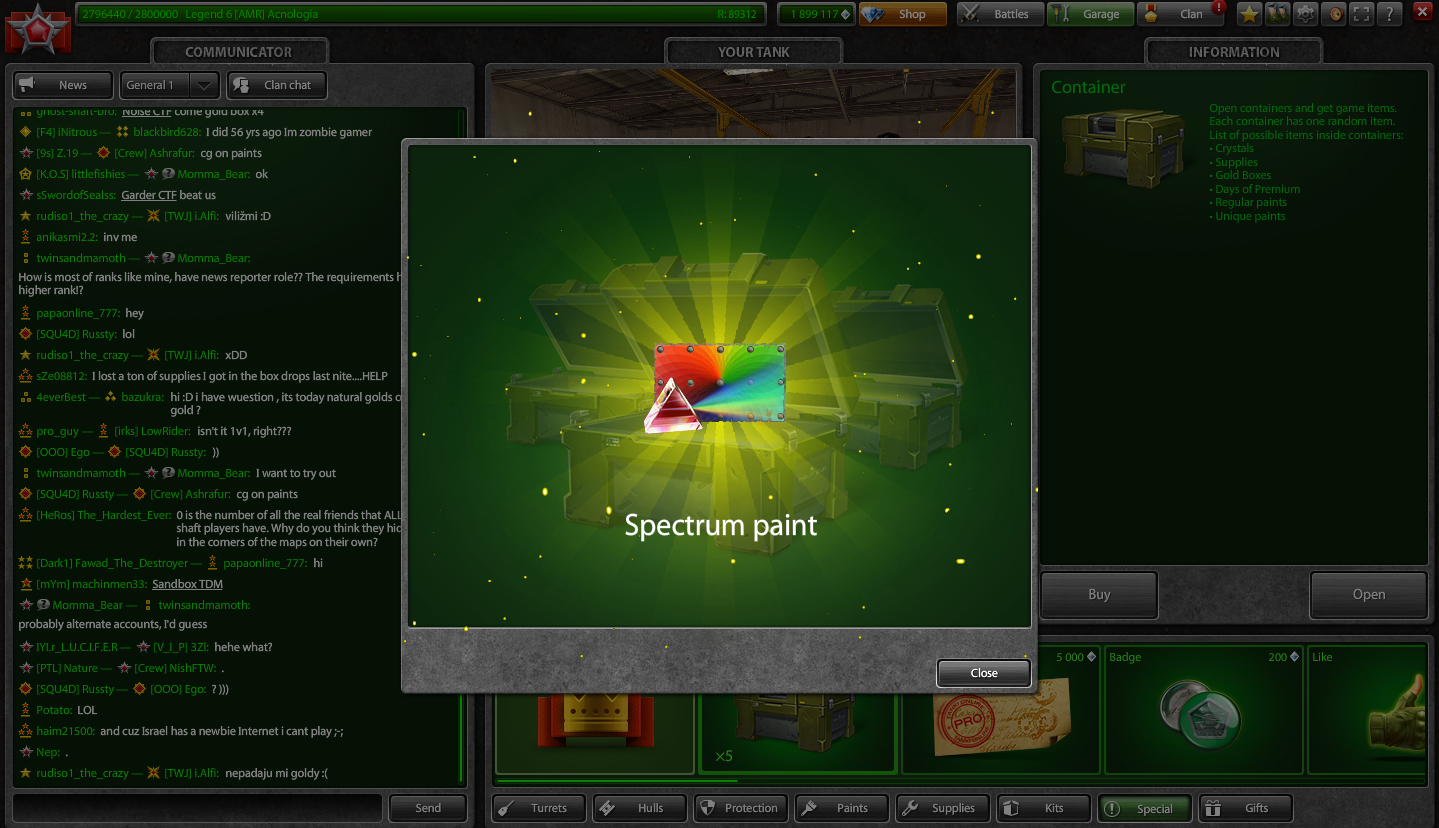Click the garage items horizontal scrollbar
Image resolution: width=1439 pixels, height=828 pixels.
[616, 781]
